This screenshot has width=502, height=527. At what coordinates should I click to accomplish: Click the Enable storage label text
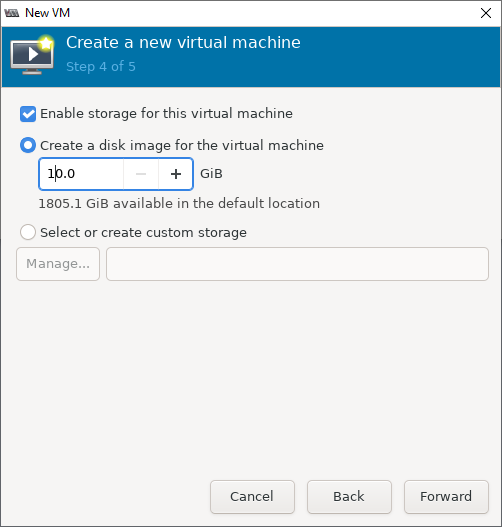pyautogui.click(x=166, y=114)
